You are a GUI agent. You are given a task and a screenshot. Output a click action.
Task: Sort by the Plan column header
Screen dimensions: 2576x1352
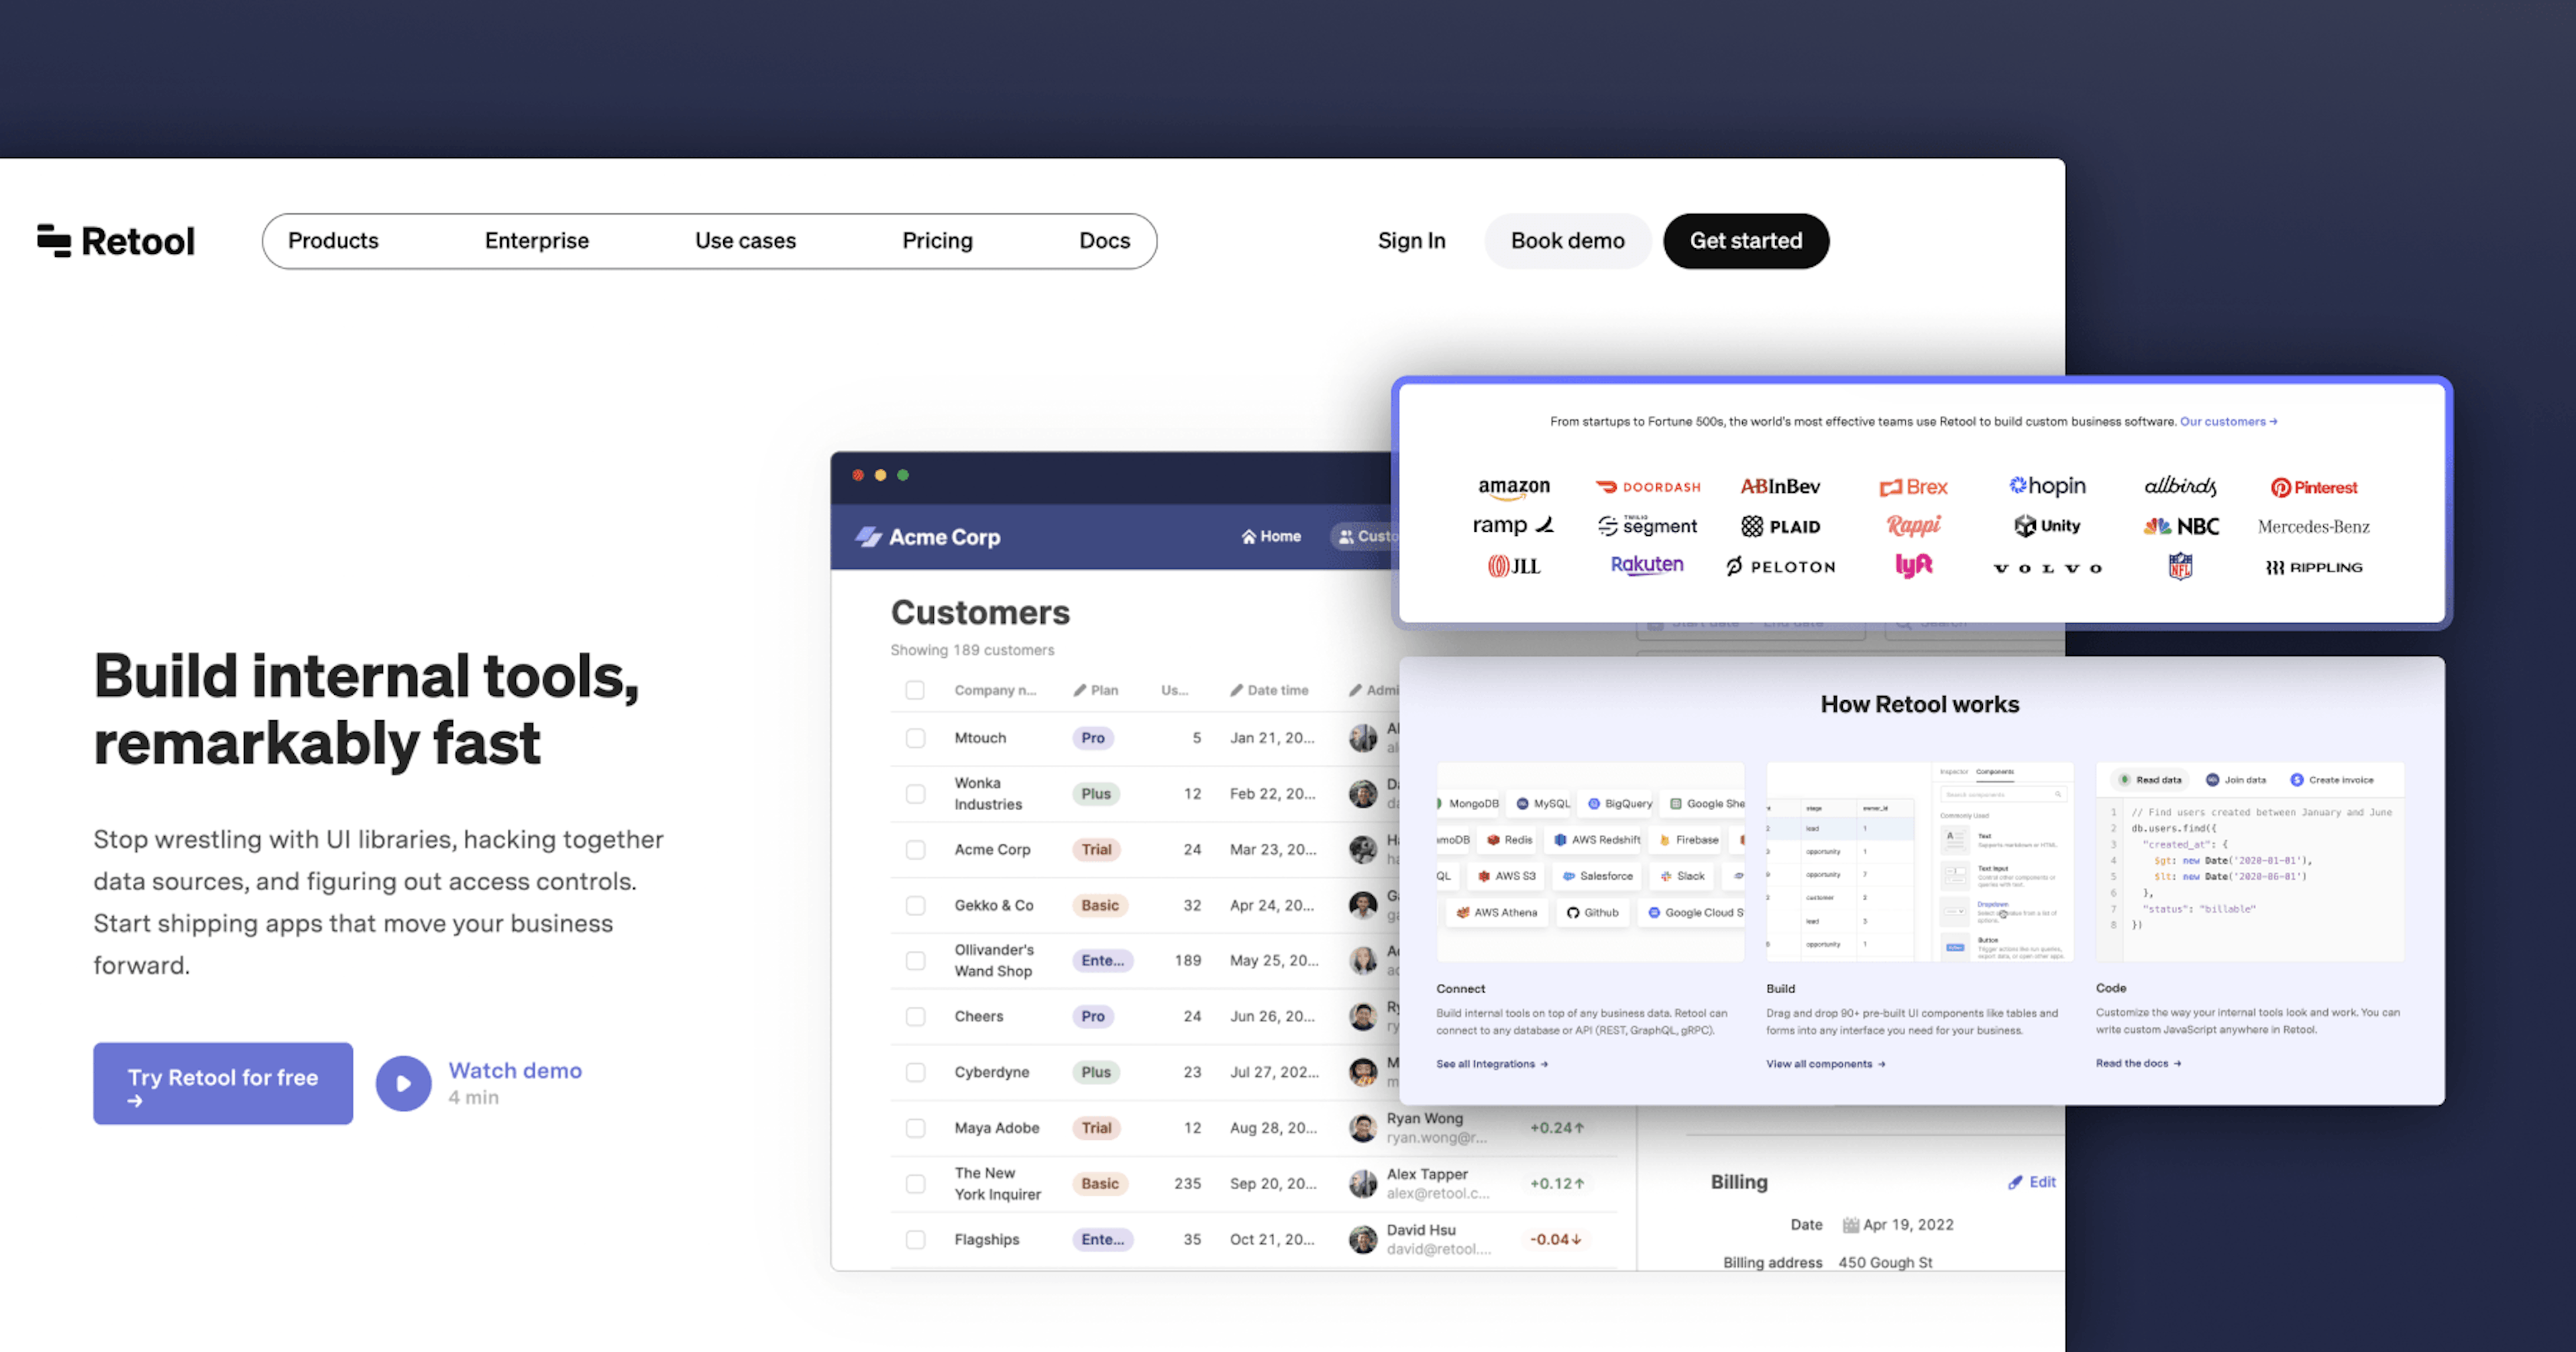point(1096,690)
